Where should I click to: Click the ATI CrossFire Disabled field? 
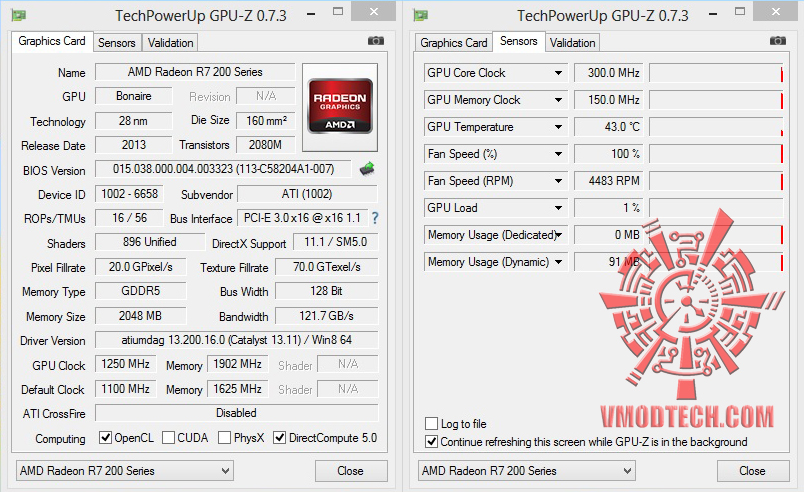(236, 413)
